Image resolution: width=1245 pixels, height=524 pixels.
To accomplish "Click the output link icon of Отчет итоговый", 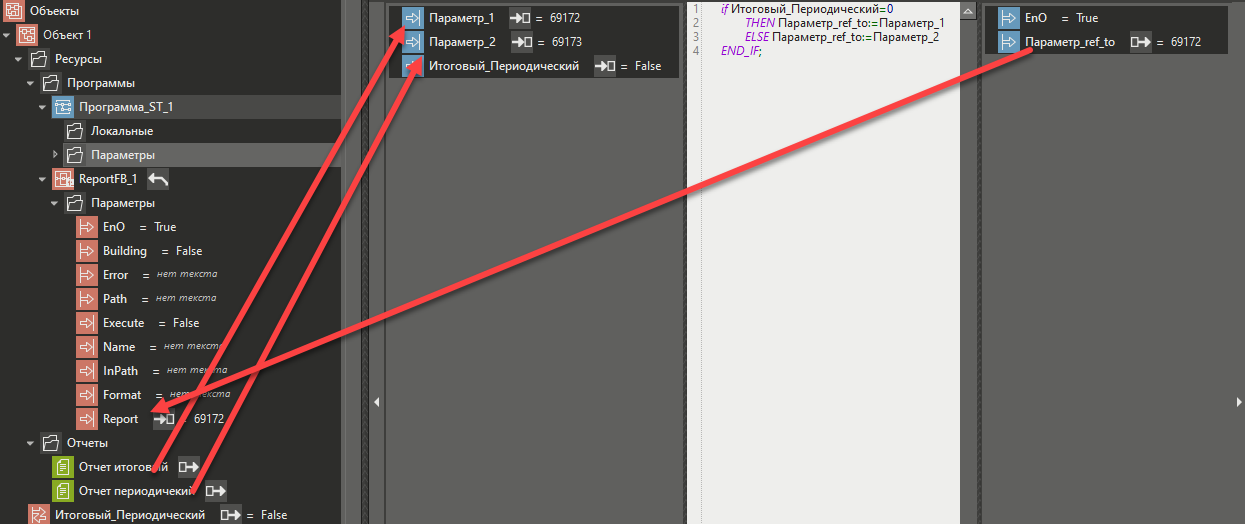I will point(189,467).
